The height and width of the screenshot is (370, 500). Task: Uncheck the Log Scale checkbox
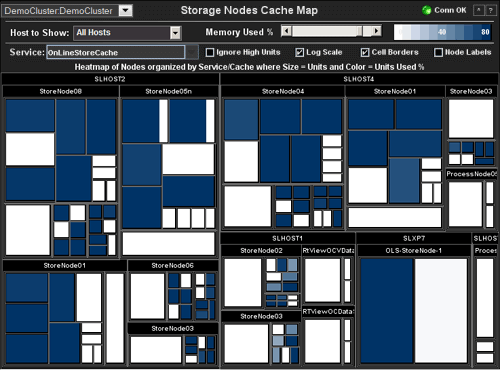pos(299,52)
